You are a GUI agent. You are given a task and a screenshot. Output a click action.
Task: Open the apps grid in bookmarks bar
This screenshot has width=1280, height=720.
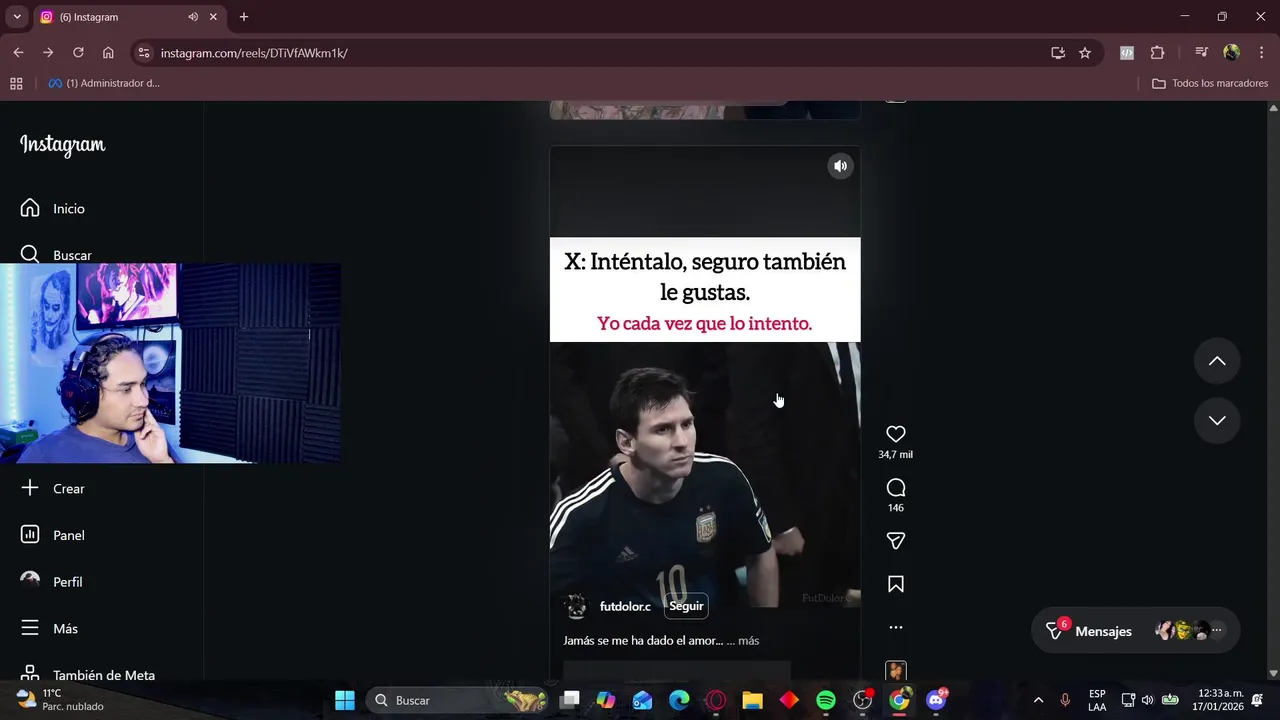pos(16,83)
